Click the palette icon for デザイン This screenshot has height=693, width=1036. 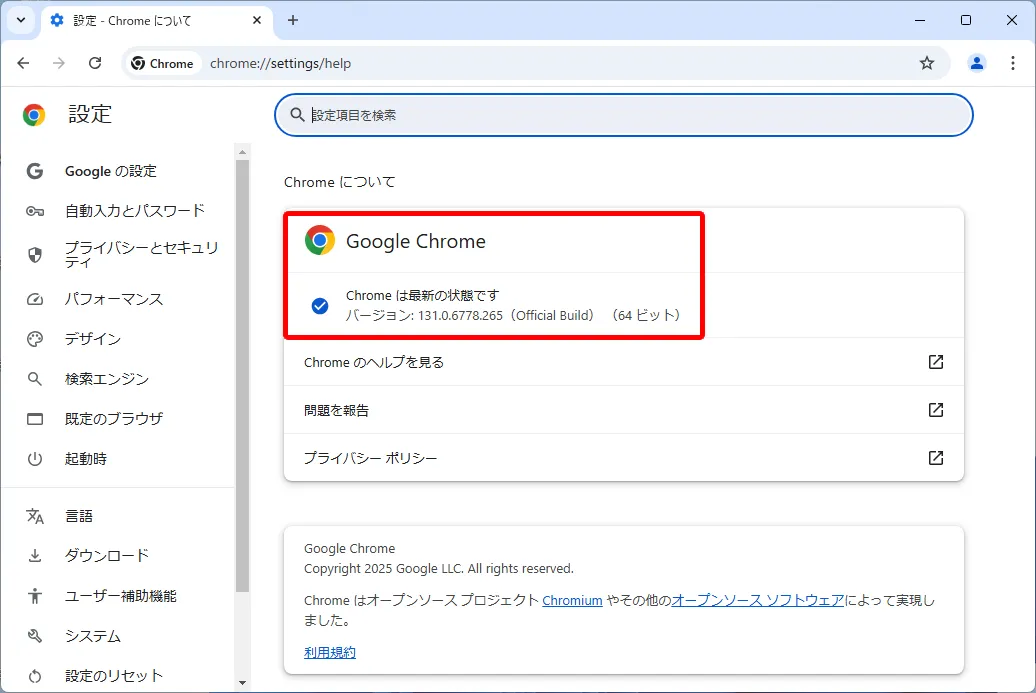35,339
